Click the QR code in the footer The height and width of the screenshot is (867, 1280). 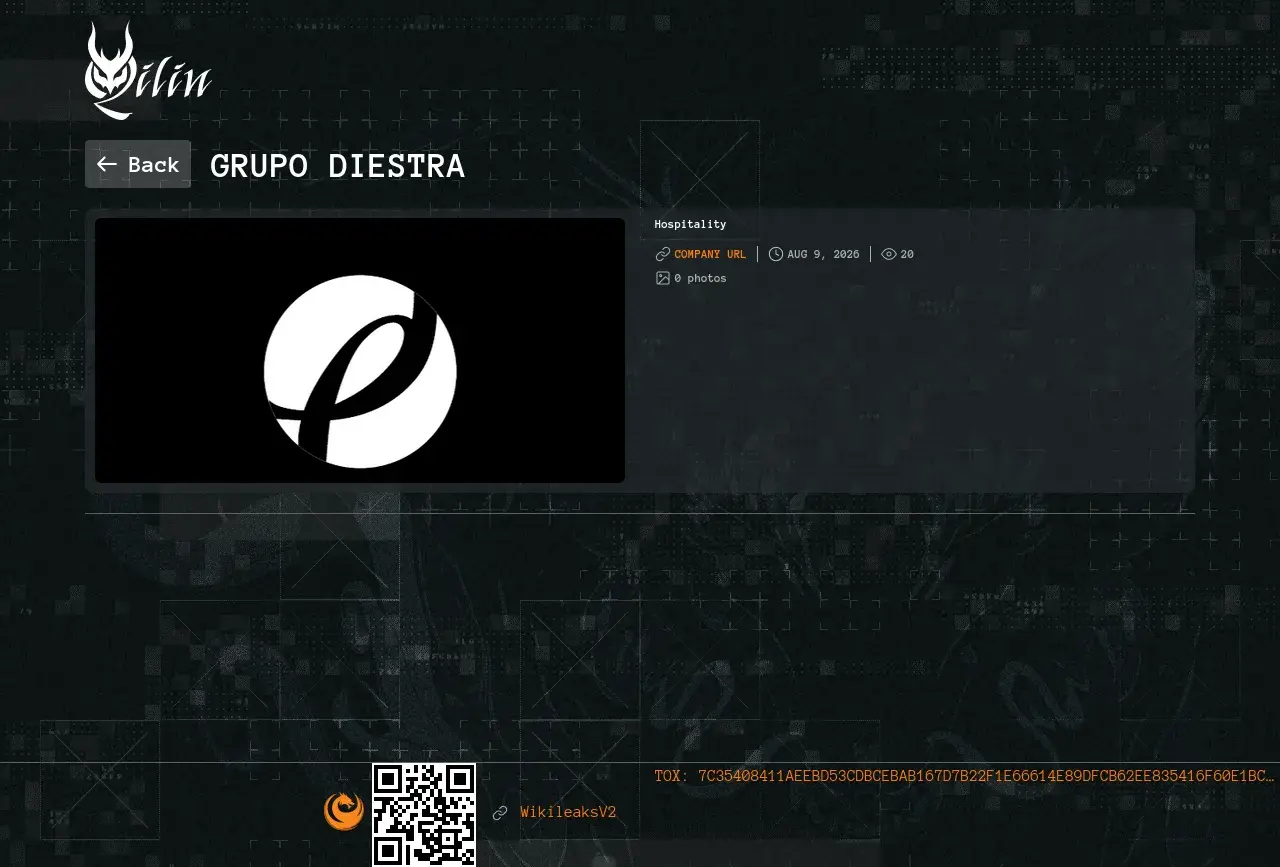point(424,815)
